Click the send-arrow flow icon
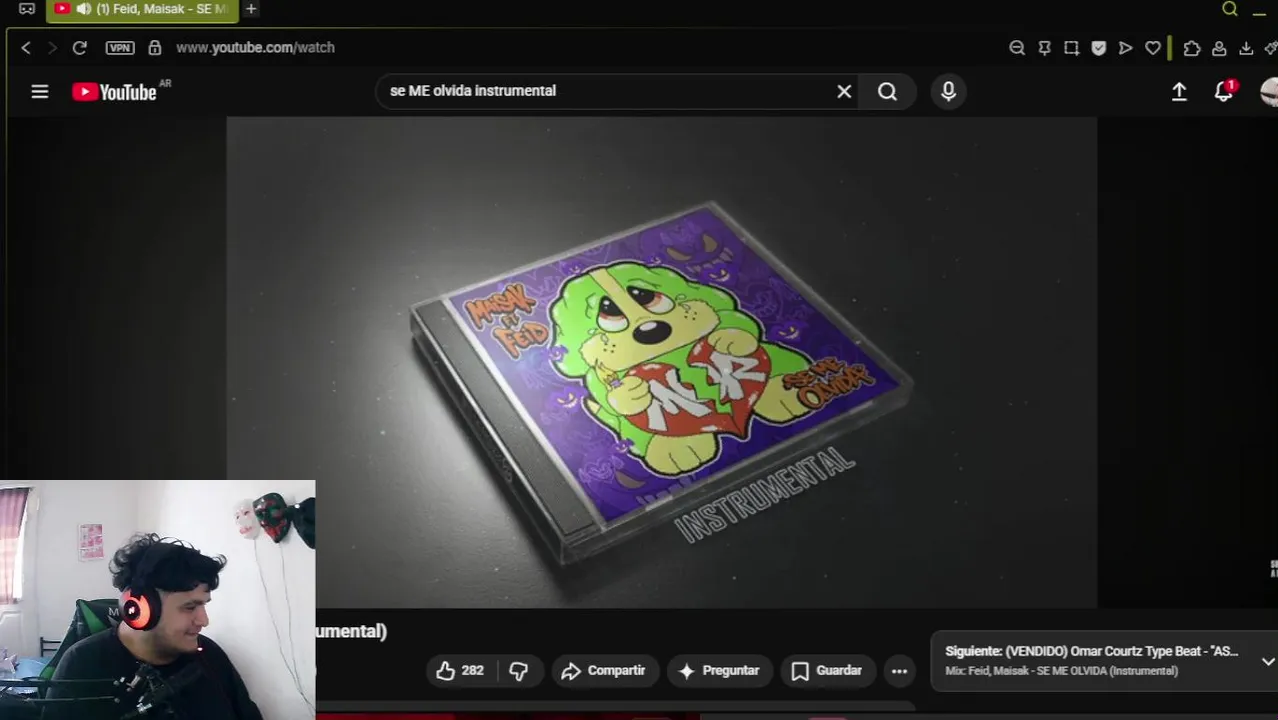 point(1125,47)
